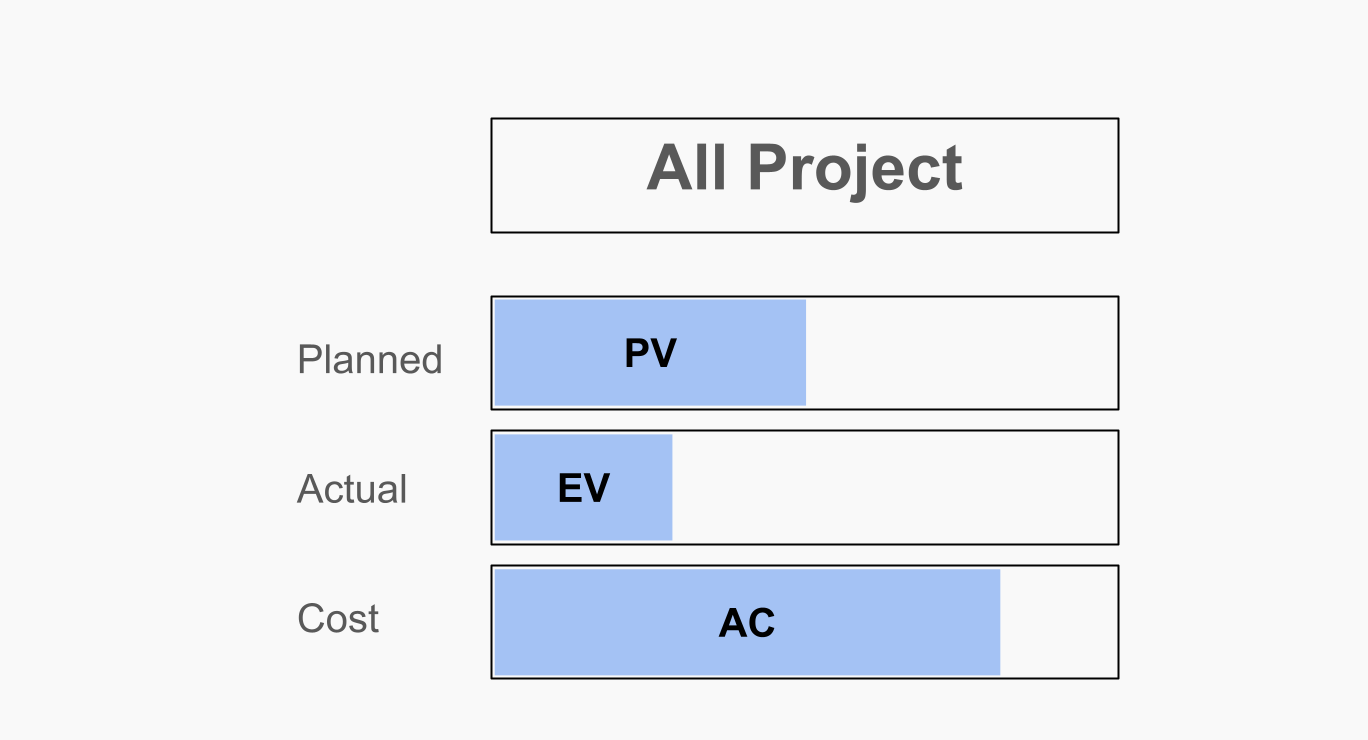Viewport: 1368px width, 740px height.
Task: Select the word "Project" in the title
Action: [x=855, y=168]
